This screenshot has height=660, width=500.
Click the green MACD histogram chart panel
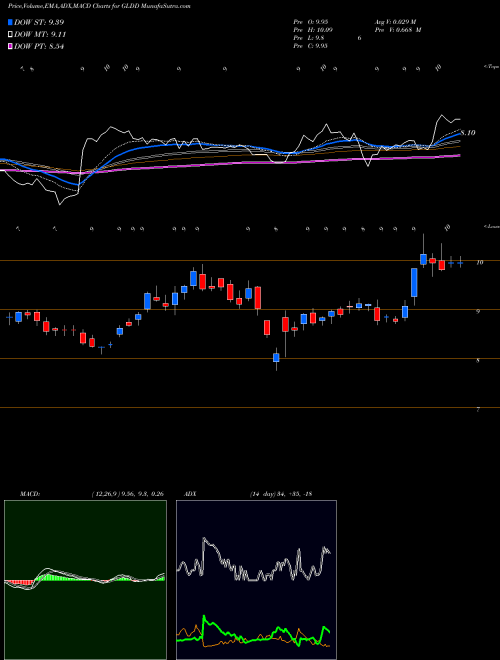85,580
